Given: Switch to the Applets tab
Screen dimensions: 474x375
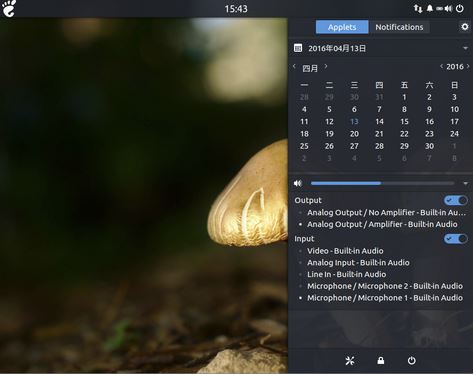Looking at the screenshot, I should 342,27.
